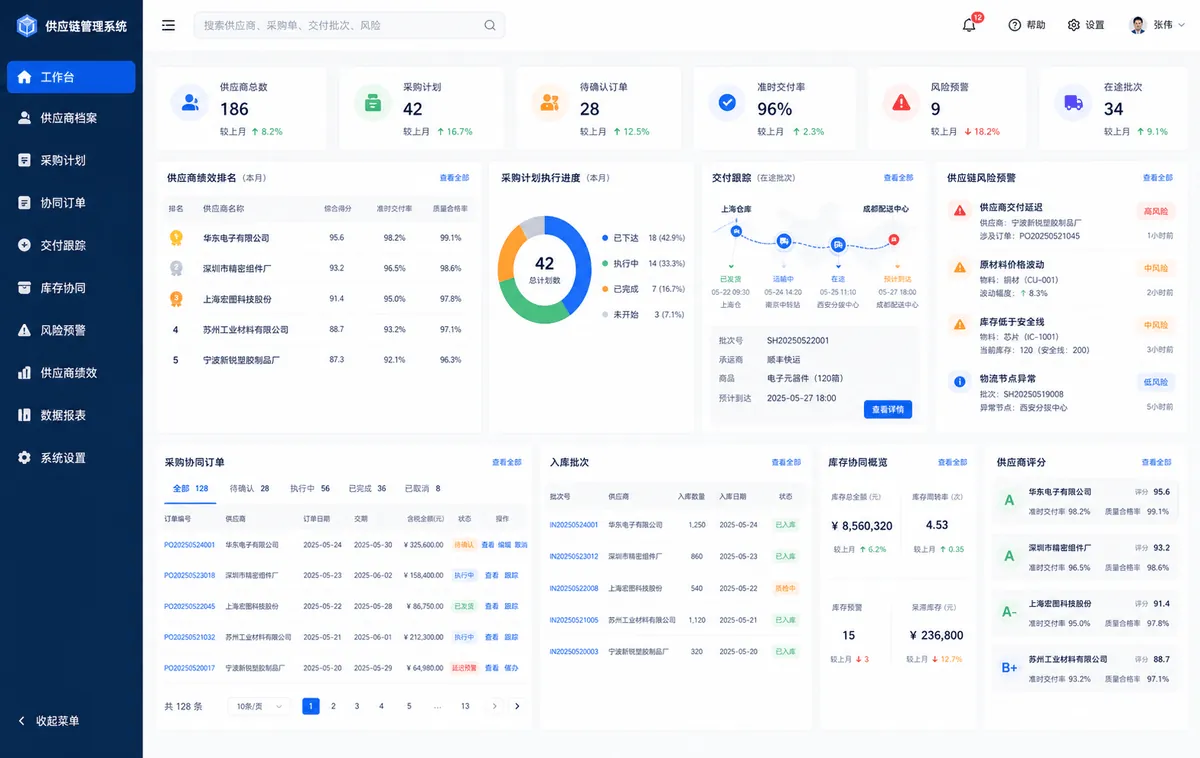Image resolution: width=1200 pixels, height=758 pixels.
Task: Toggle the hamburger menu icon
Action: point(168,25)
